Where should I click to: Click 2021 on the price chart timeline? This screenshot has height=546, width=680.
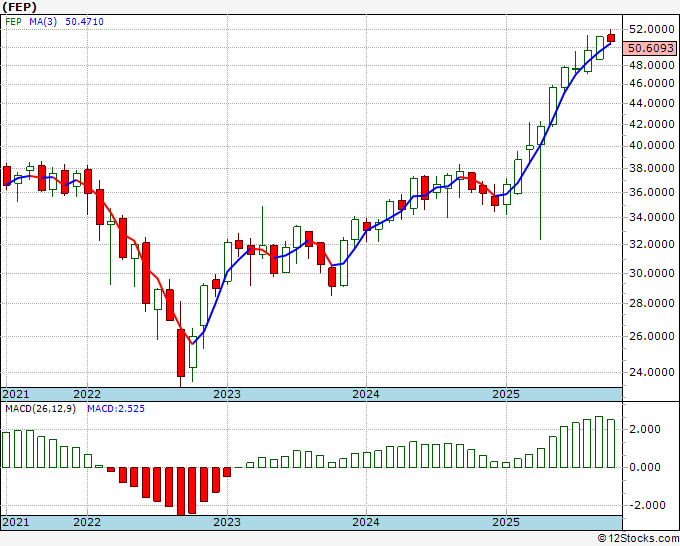[x=16, y=394]
